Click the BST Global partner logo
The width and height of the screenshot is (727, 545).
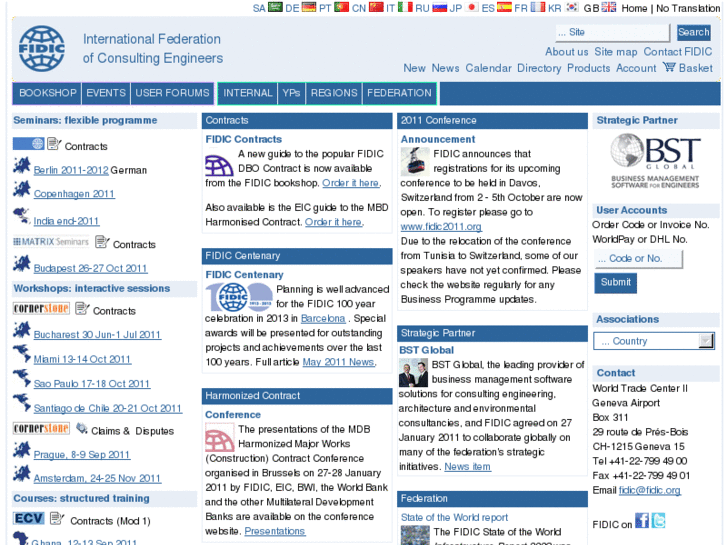[x=655, y=160]
